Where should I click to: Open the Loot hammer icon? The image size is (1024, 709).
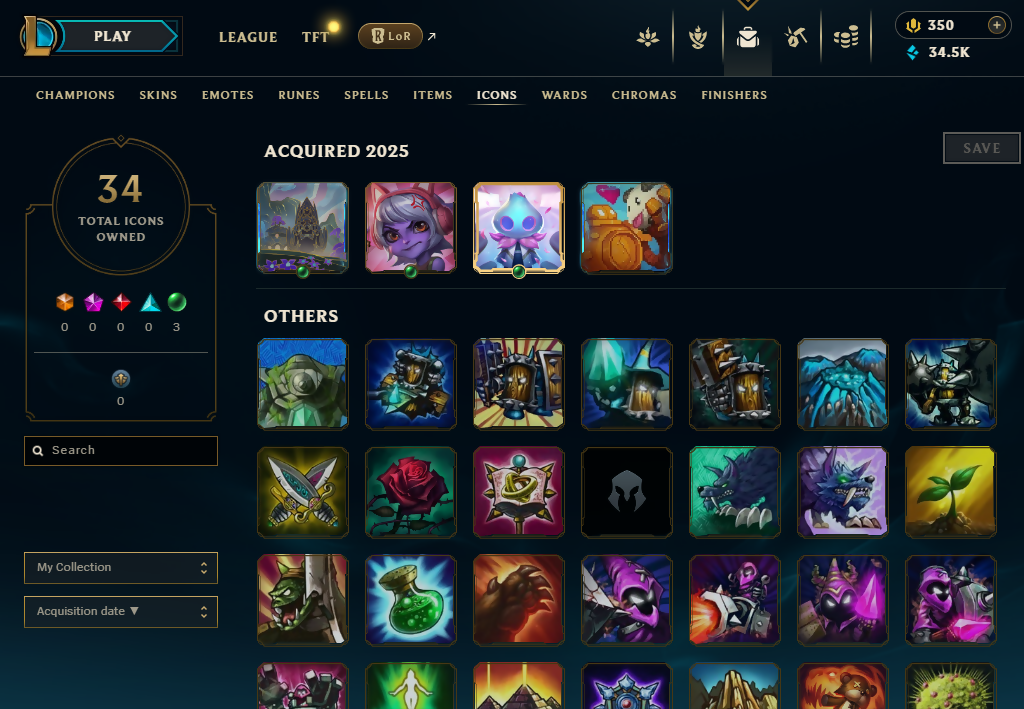click(x=795, y=37)
